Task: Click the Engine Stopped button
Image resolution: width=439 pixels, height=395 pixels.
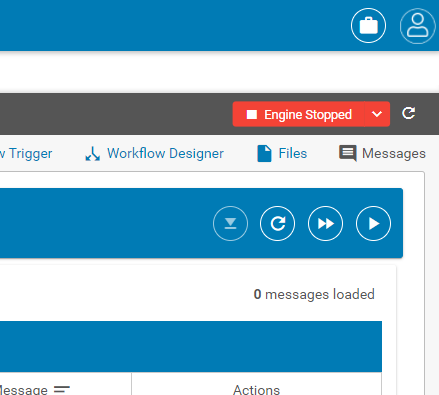Action: [x=298, y=114]
